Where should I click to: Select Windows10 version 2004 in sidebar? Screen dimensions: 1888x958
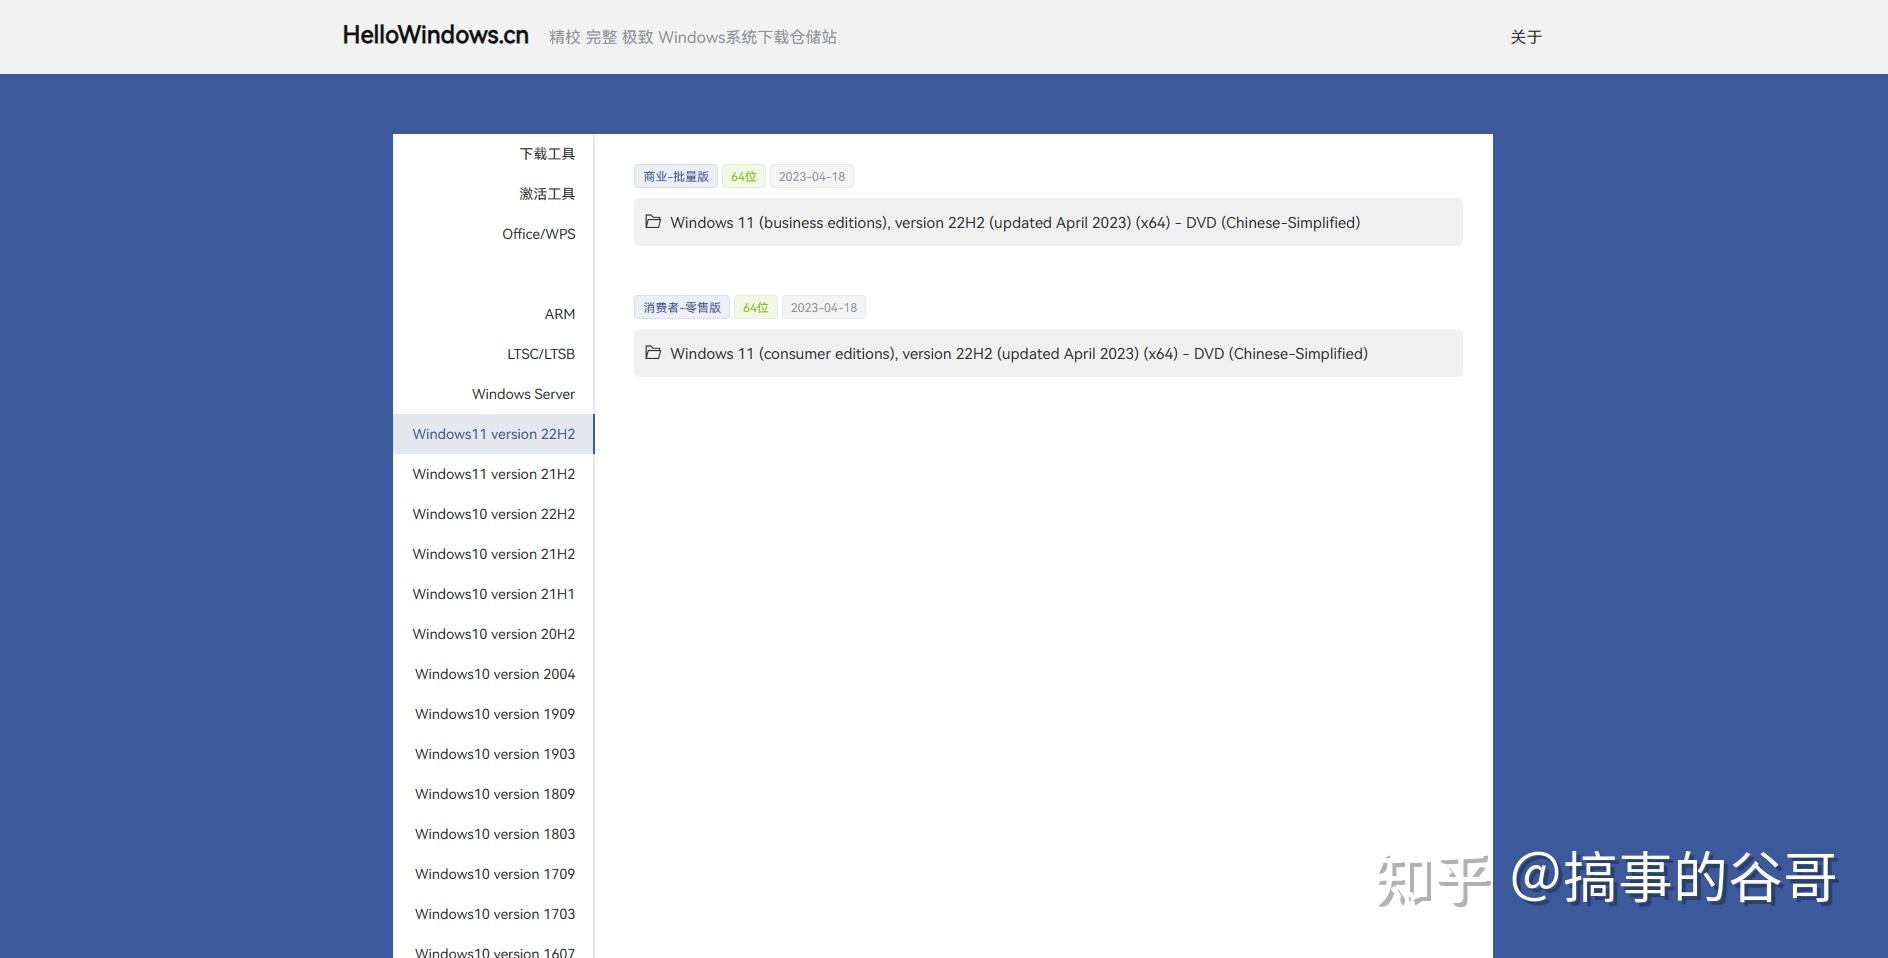click(495, 674)
